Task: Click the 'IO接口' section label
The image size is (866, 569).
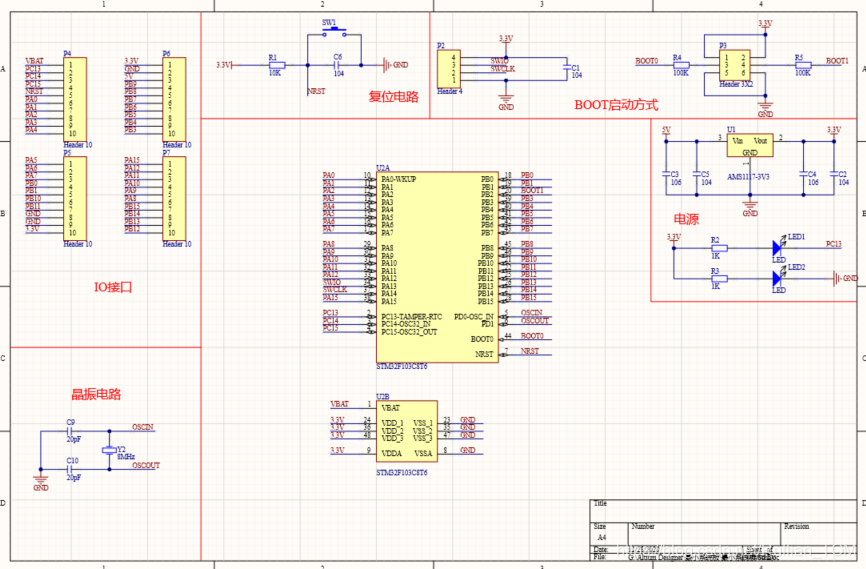Action: pyautogui.click(x=113, y=287)
